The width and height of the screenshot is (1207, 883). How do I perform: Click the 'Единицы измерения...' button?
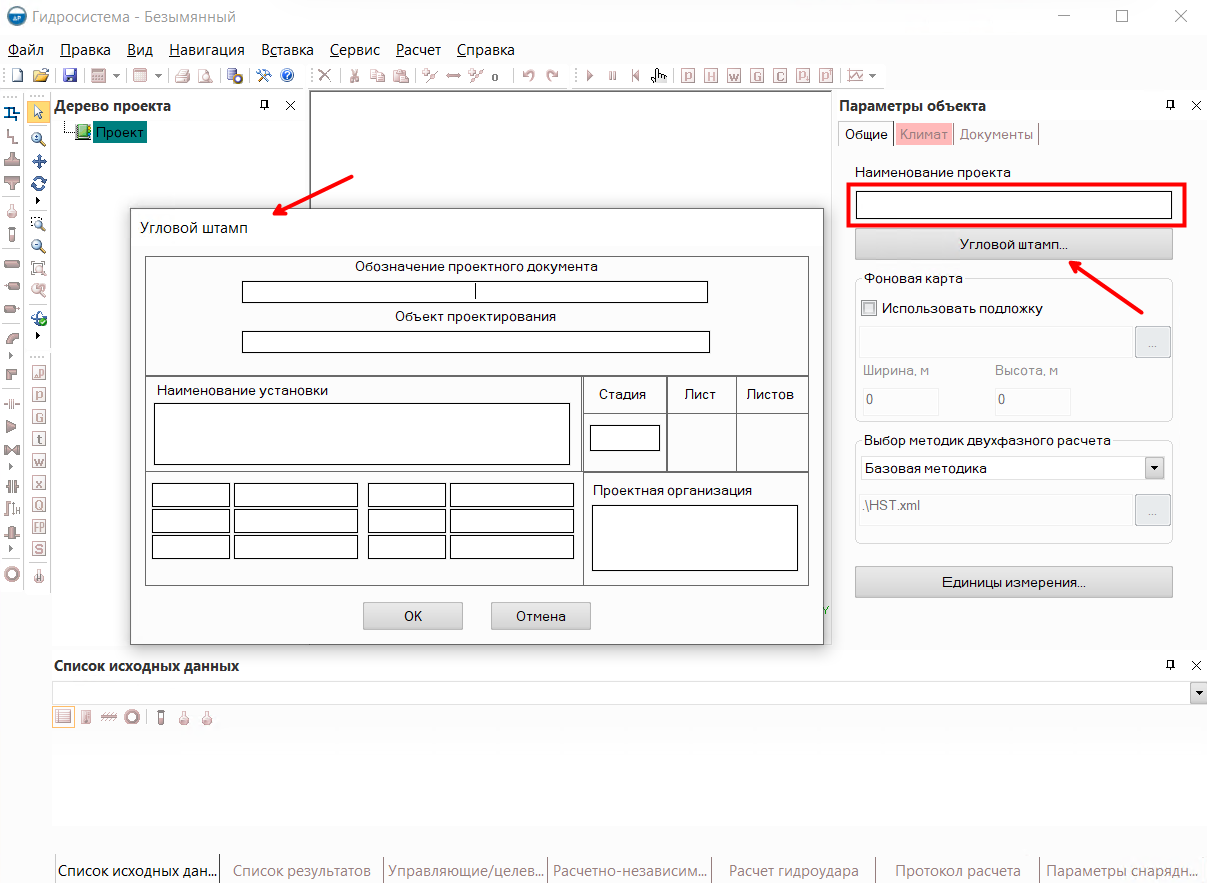point(1013,582)
